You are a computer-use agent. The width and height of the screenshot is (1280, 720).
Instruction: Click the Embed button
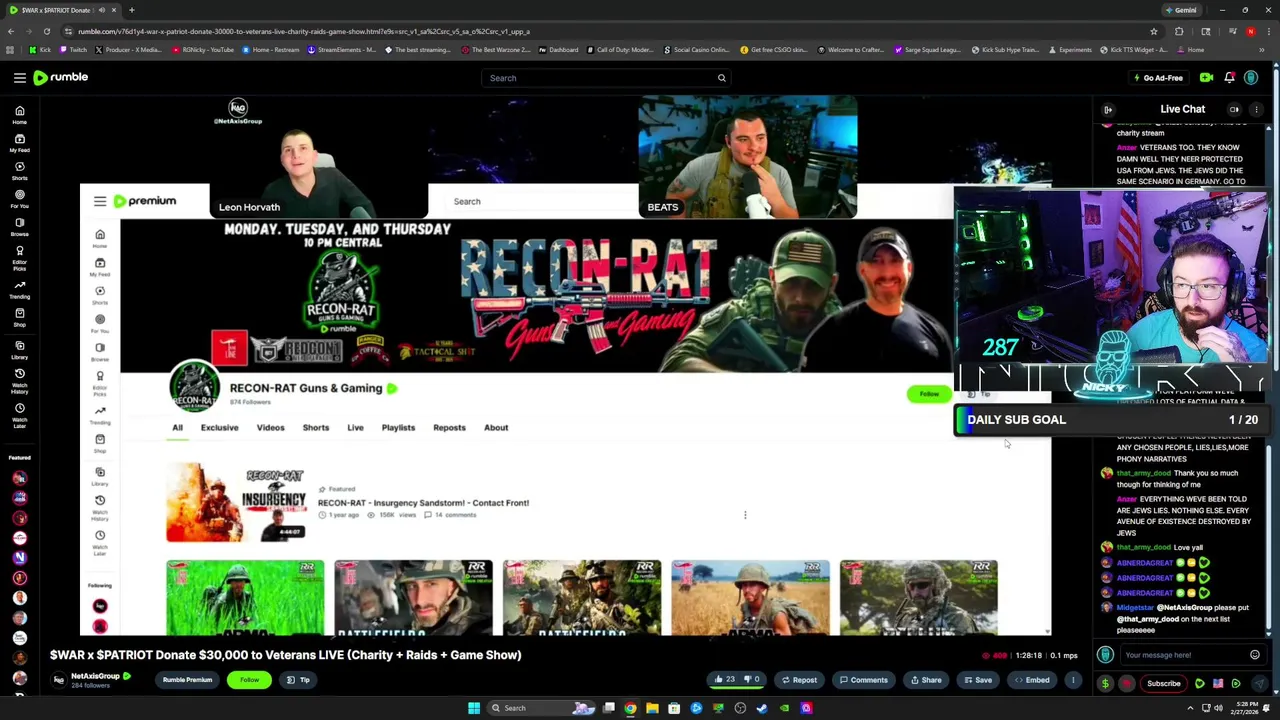point(1031,680)
